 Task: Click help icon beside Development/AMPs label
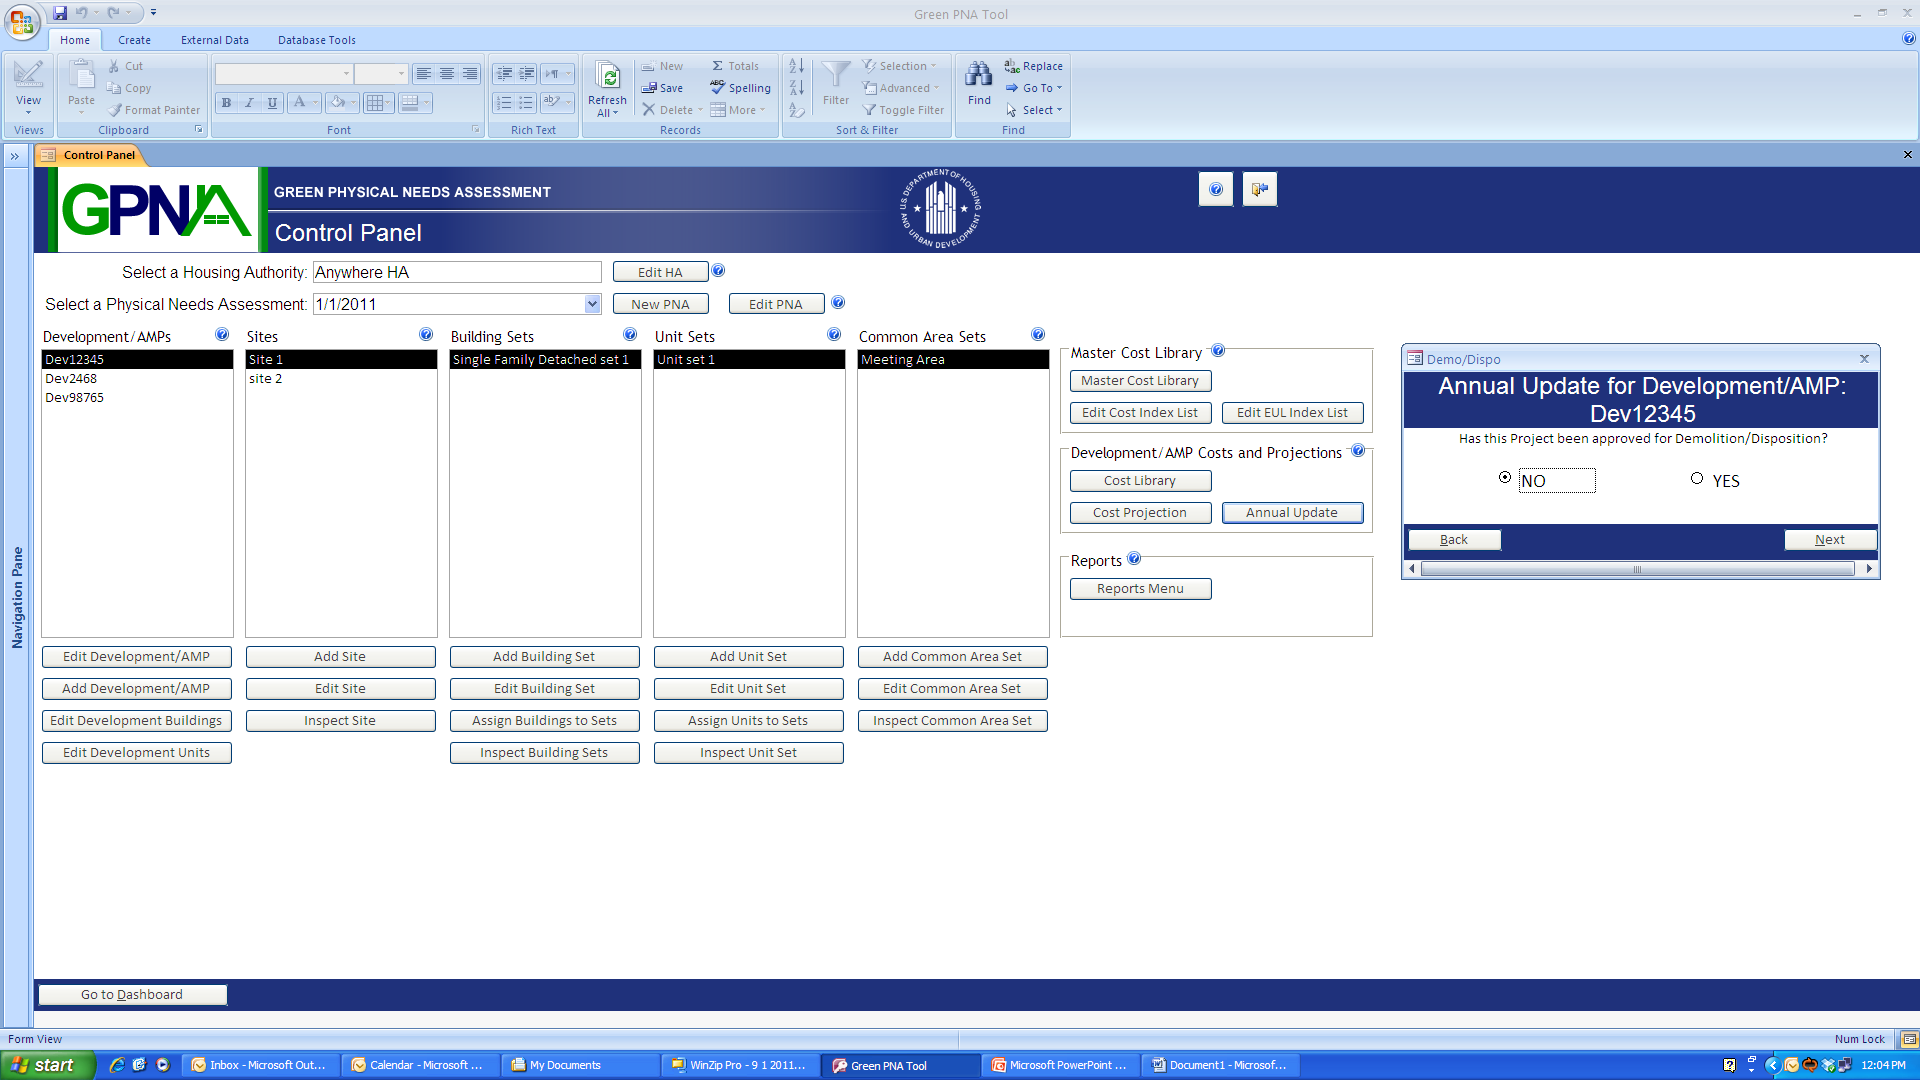222,335
